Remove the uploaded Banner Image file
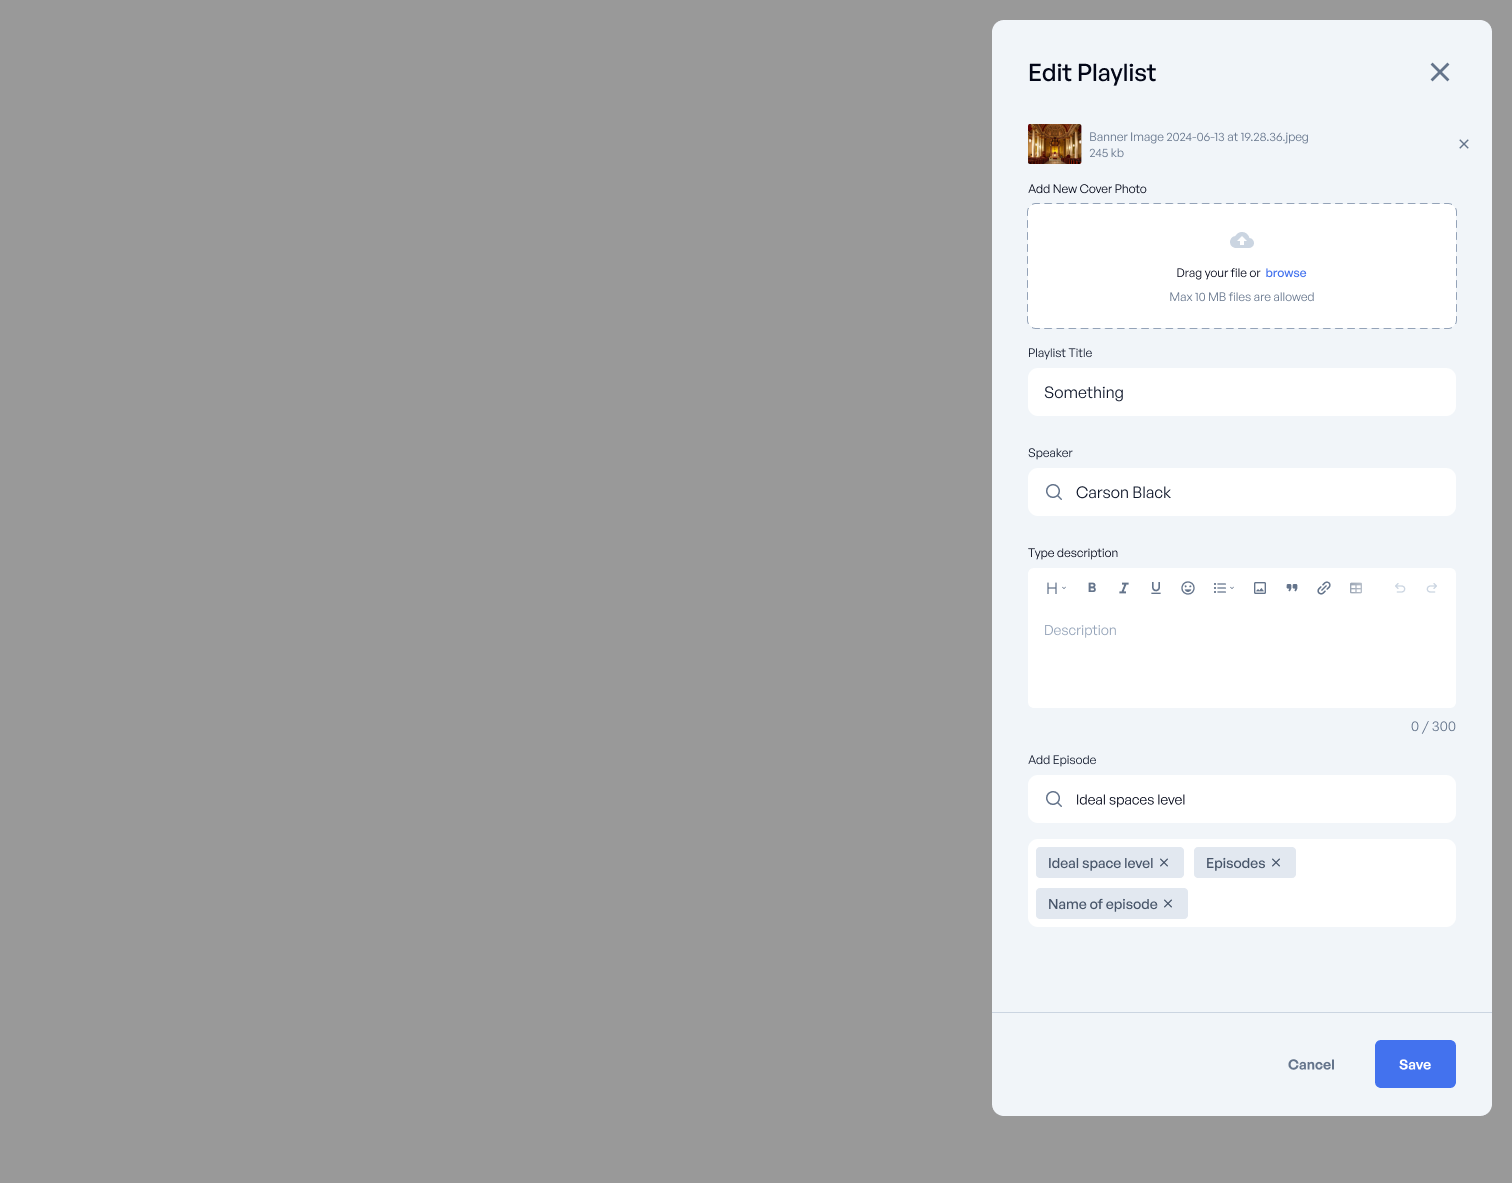1512x1183 pixels. (x=1464, y=144)
